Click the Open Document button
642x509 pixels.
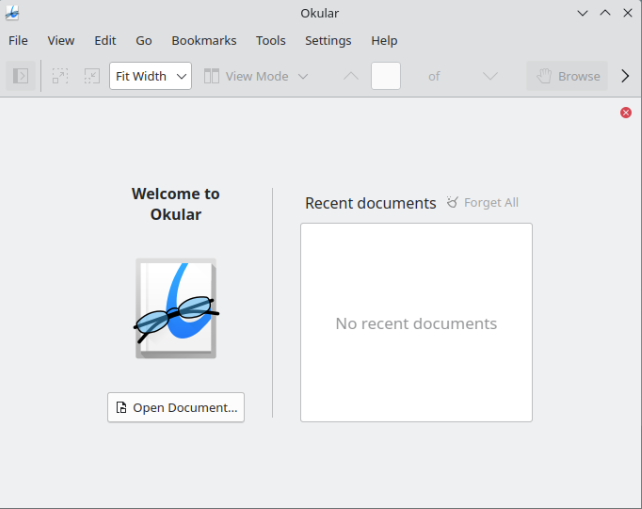[176, 407]
